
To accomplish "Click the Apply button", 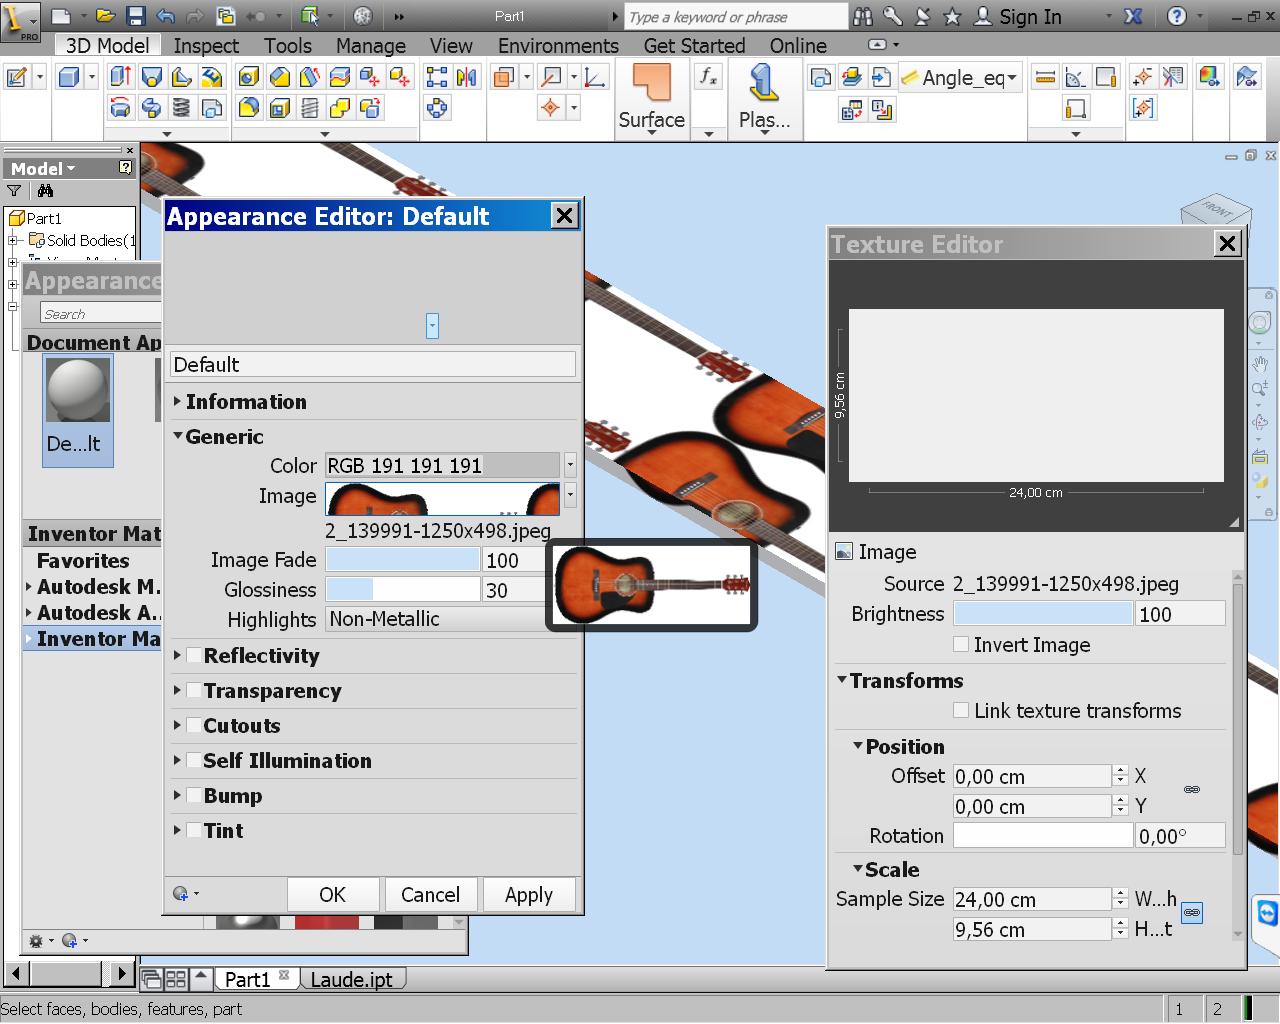I will click(x=529, y=895).
